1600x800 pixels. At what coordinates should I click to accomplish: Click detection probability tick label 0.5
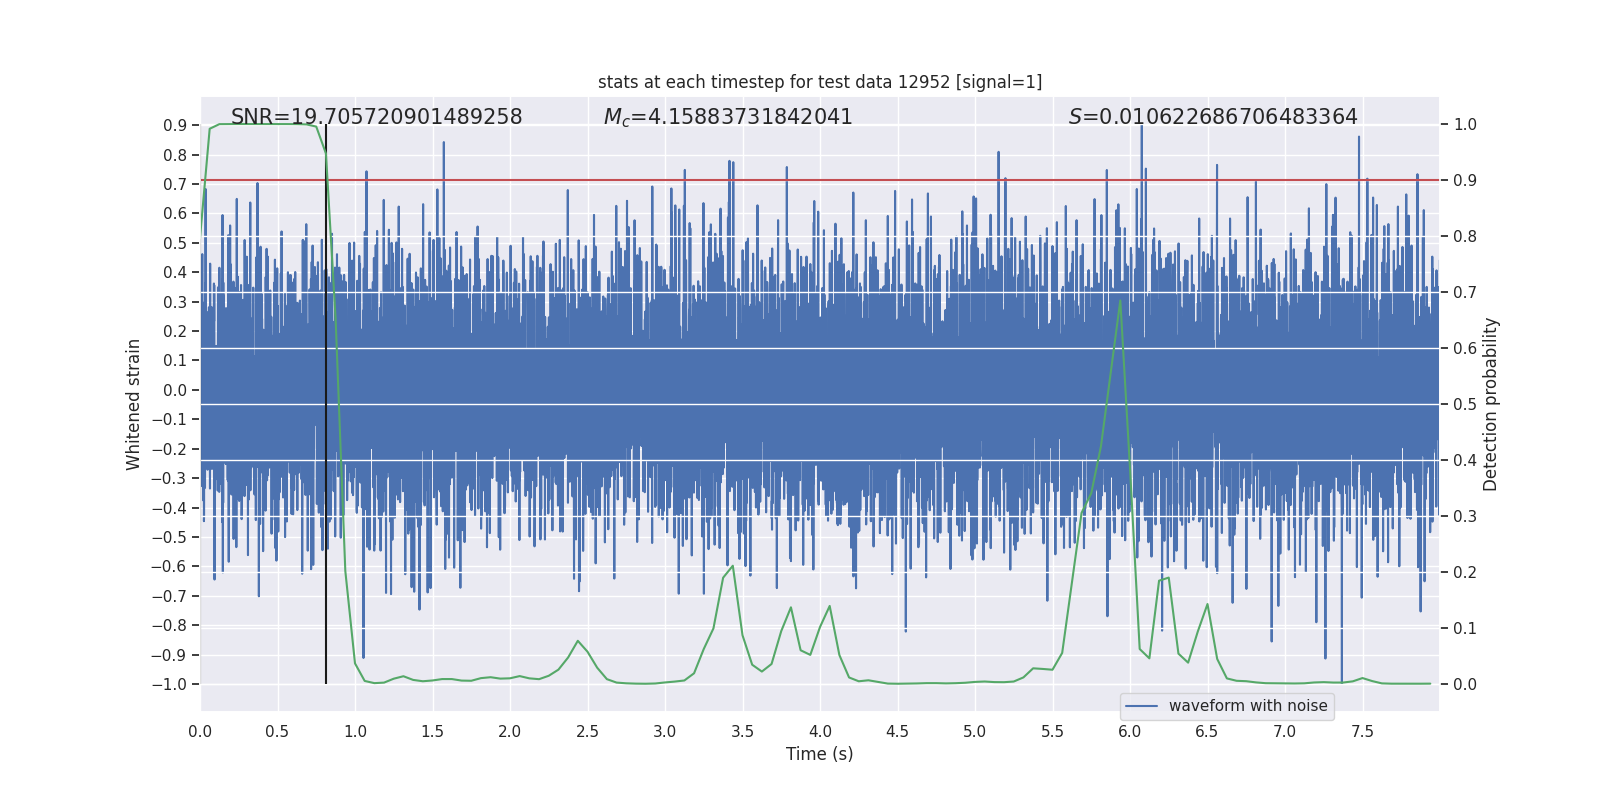point(1465,405)
